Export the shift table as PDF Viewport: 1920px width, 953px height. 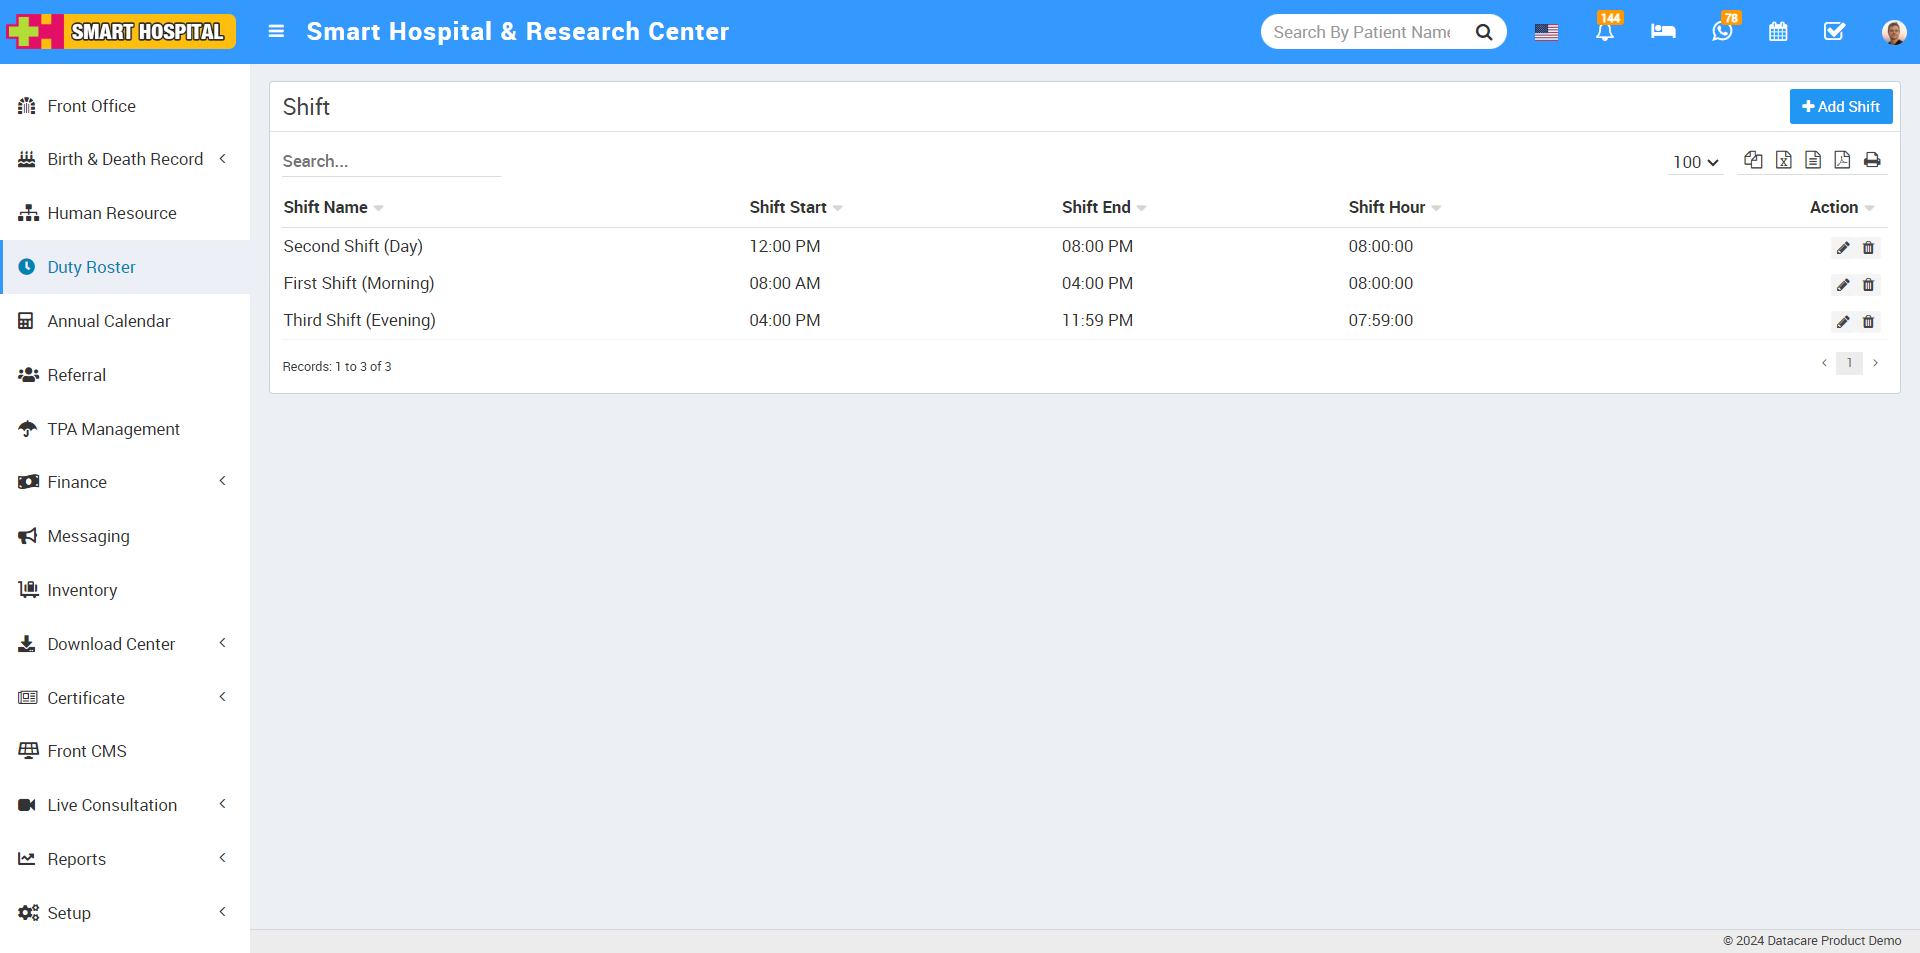[x=1844, y=160]
